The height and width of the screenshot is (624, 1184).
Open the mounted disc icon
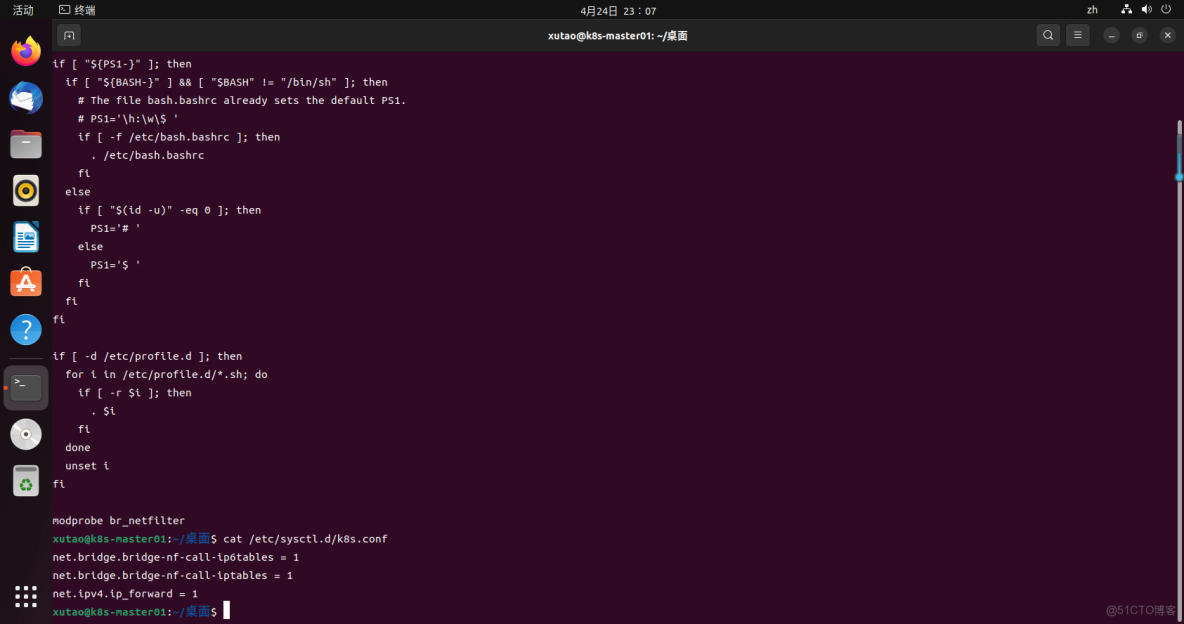click(x=26, y=434)
